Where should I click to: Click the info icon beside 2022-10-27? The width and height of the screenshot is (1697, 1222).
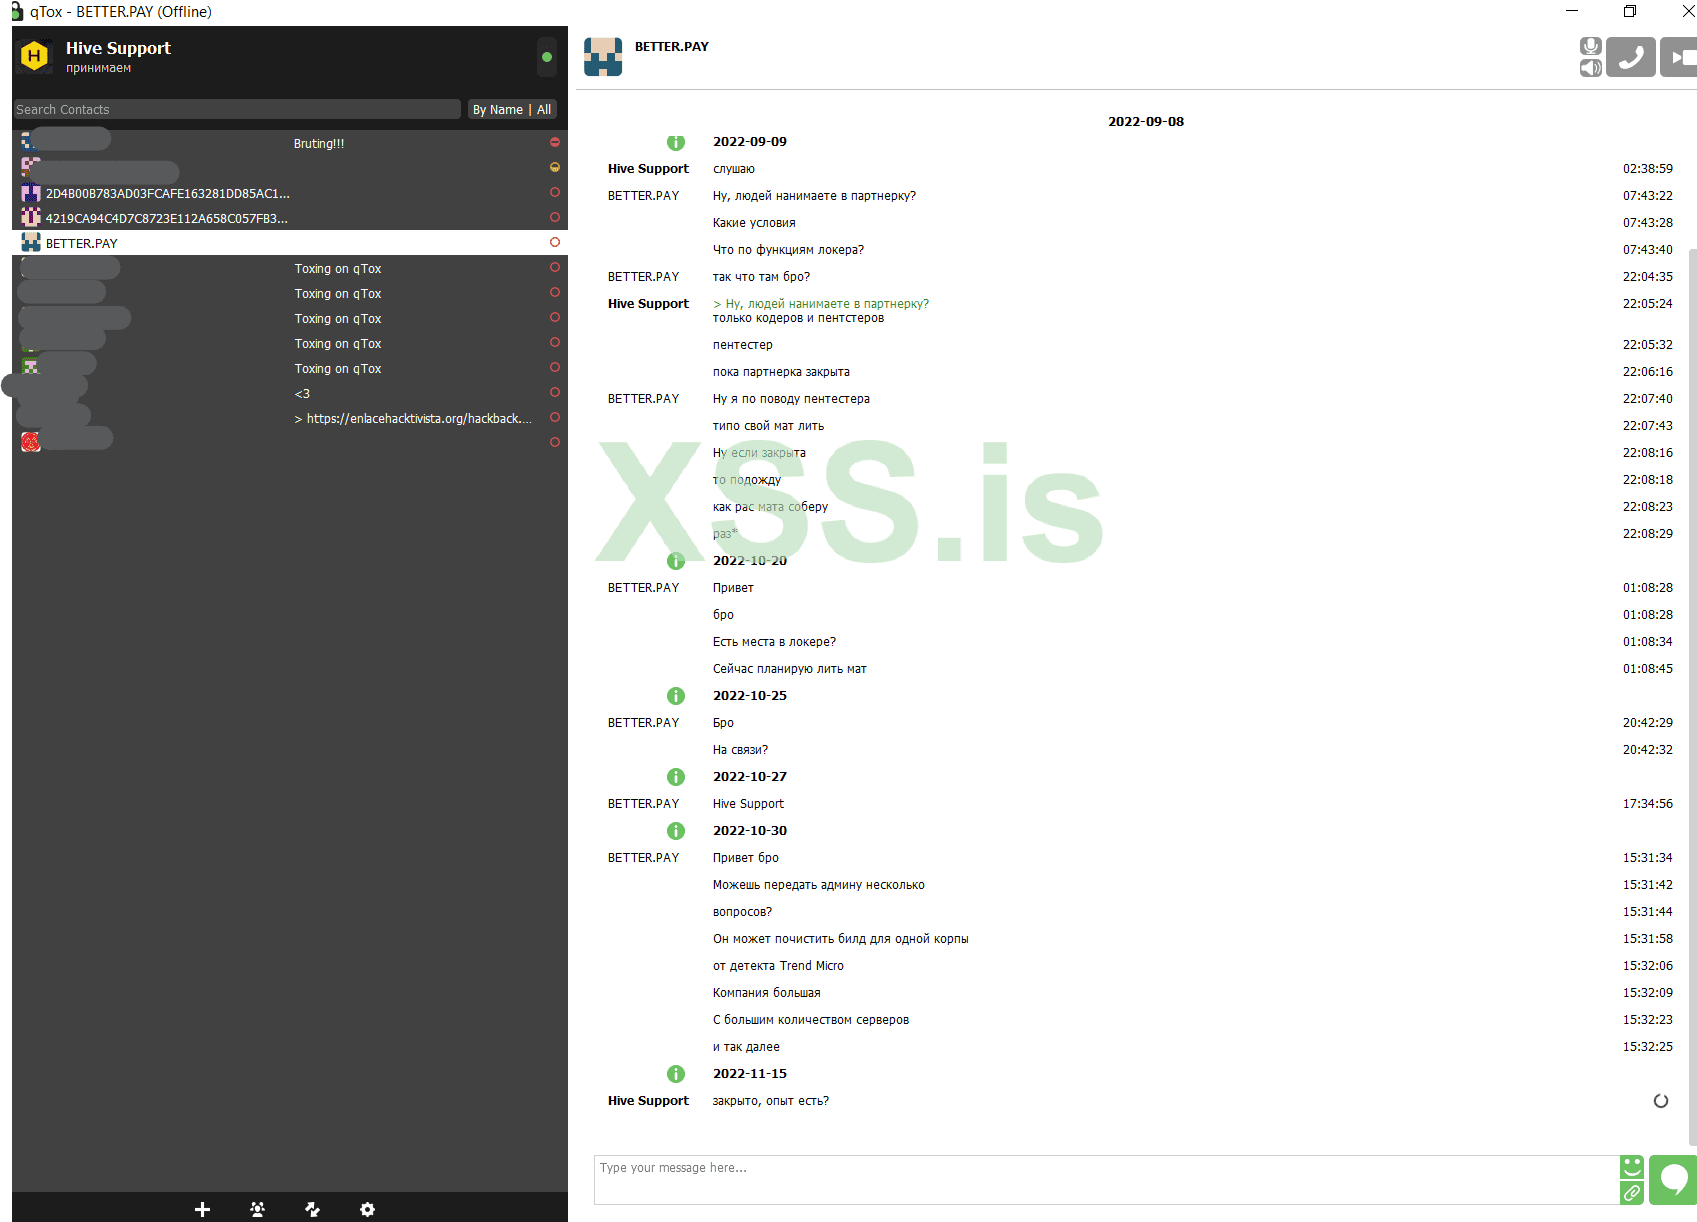pyautogui.click(x=676, y=777)
